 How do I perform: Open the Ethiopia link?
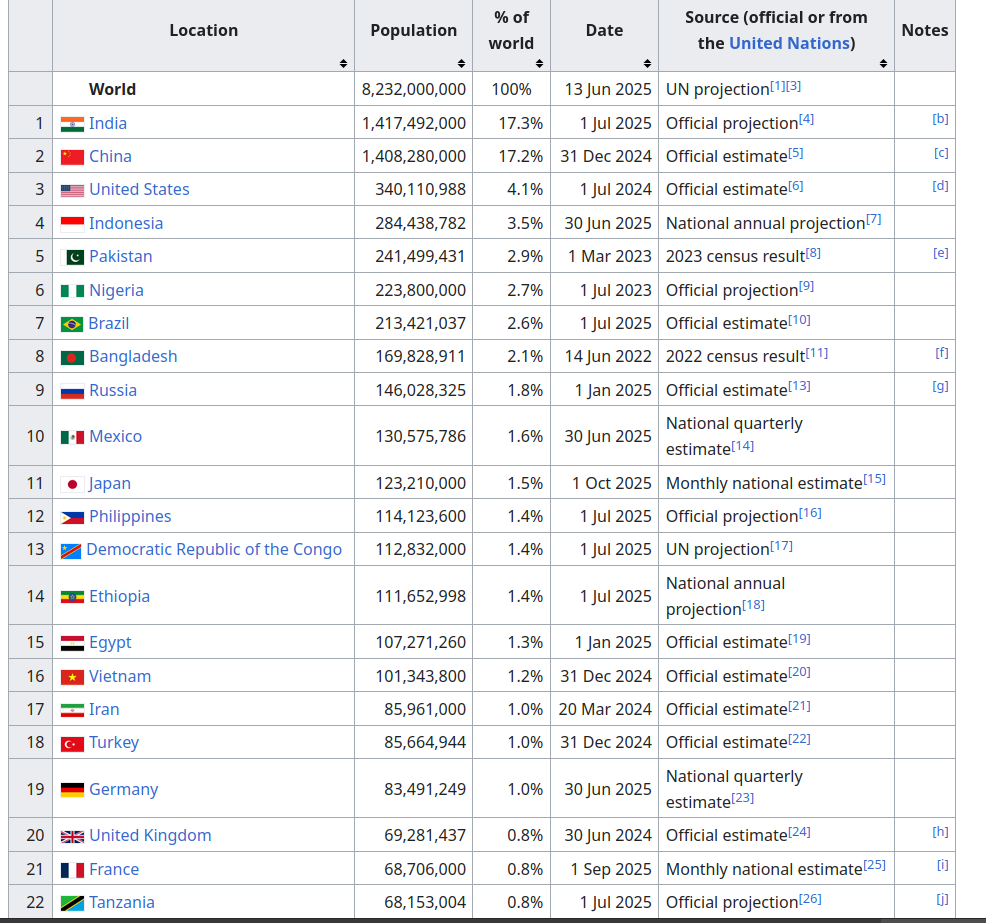(x=119, y=596)
